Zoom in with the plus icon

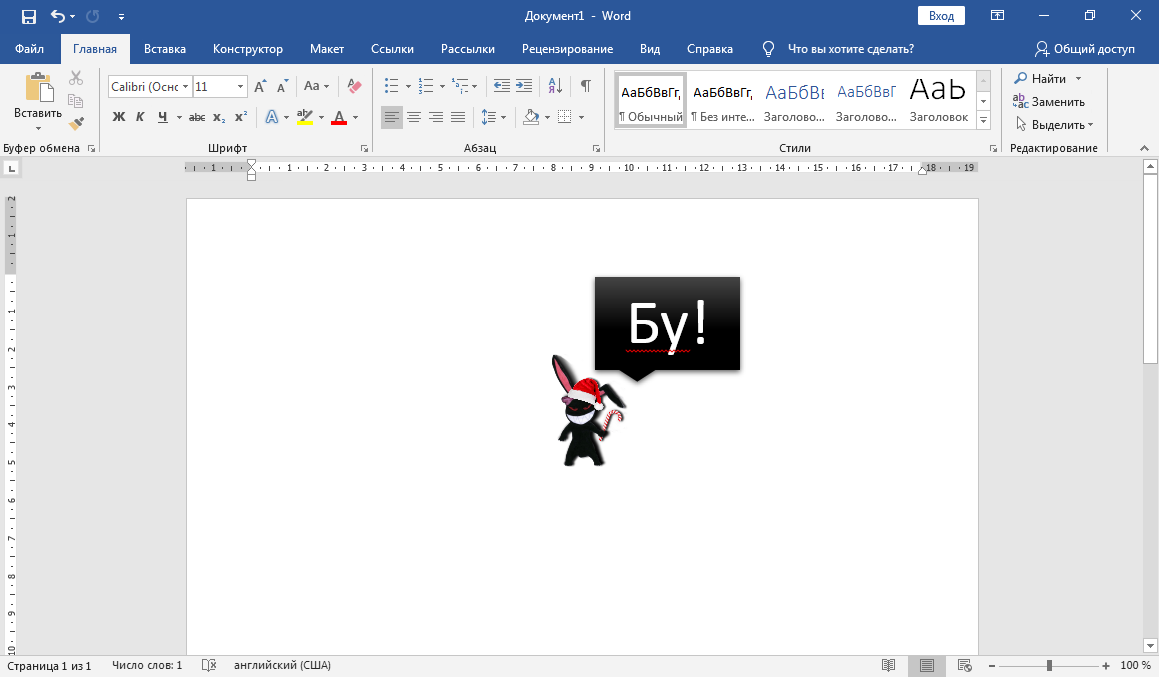(1106, 666)
